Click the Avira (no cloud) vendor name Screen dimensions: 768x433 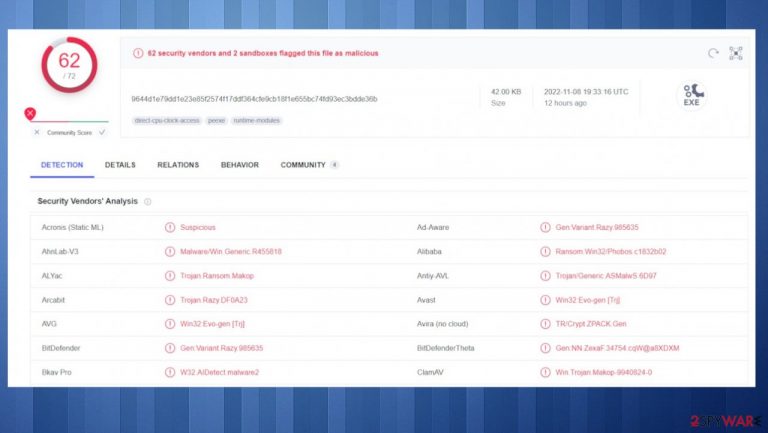coord(442,324)
